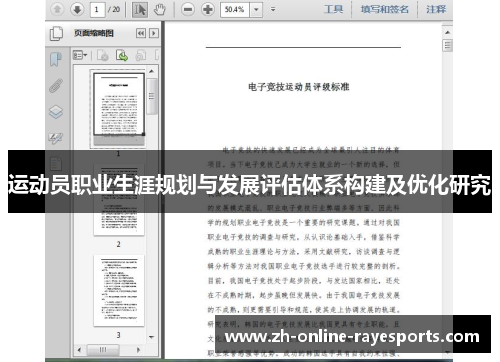This screenshot has width=500, height=362.
Task: Click the thumbnails horizontal scrollbar handle
Action: [103, 350]
